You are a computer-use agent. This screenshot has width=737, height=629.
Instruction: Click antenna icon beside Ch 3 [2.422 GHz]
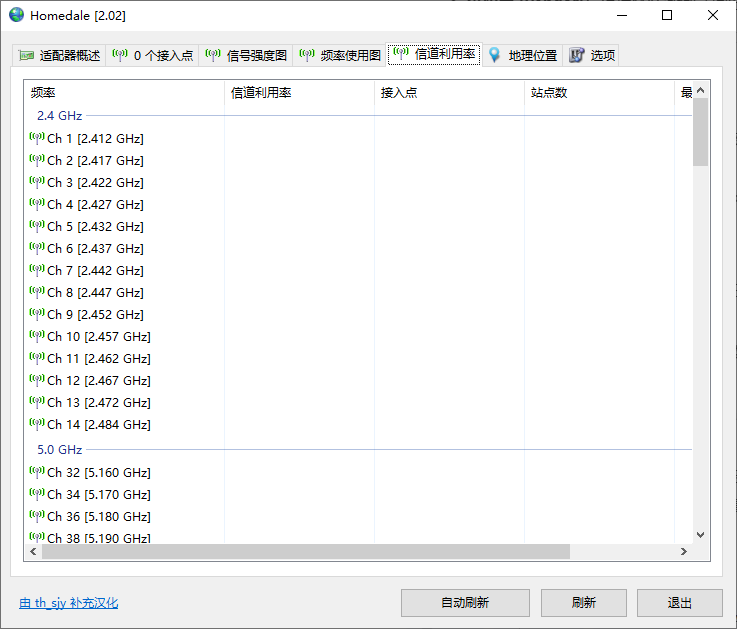tap(37, 182)
